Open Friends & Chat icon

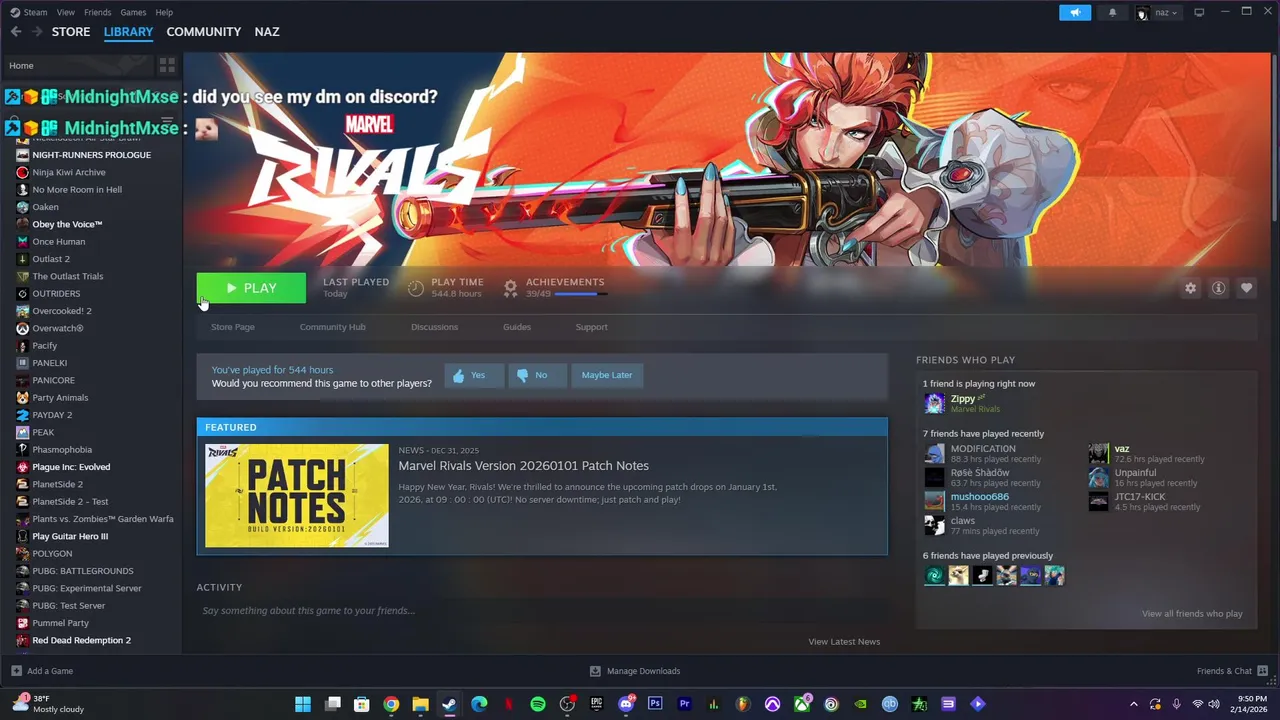pyautogui.click(x=1263, y=671)
